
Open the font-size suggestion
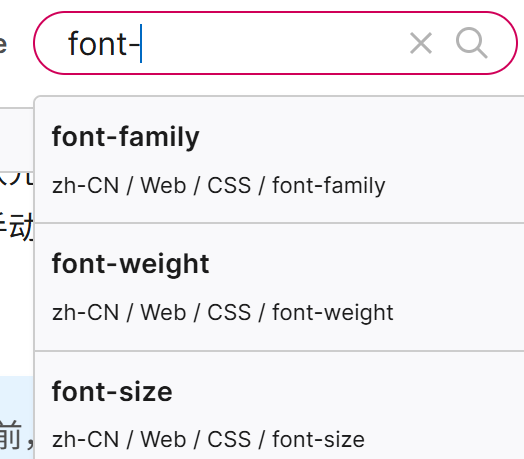(279, 406)
